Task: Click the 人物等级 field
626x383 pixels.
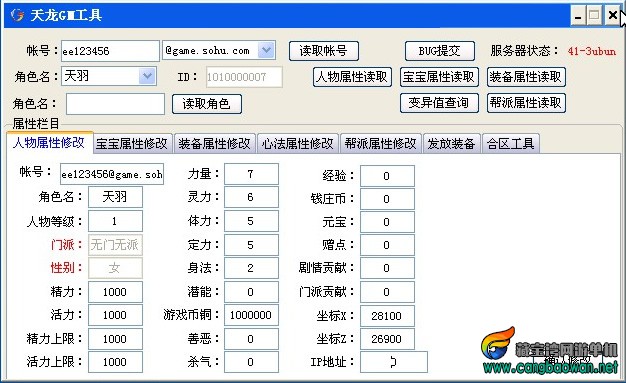Action: pos(115,221)
